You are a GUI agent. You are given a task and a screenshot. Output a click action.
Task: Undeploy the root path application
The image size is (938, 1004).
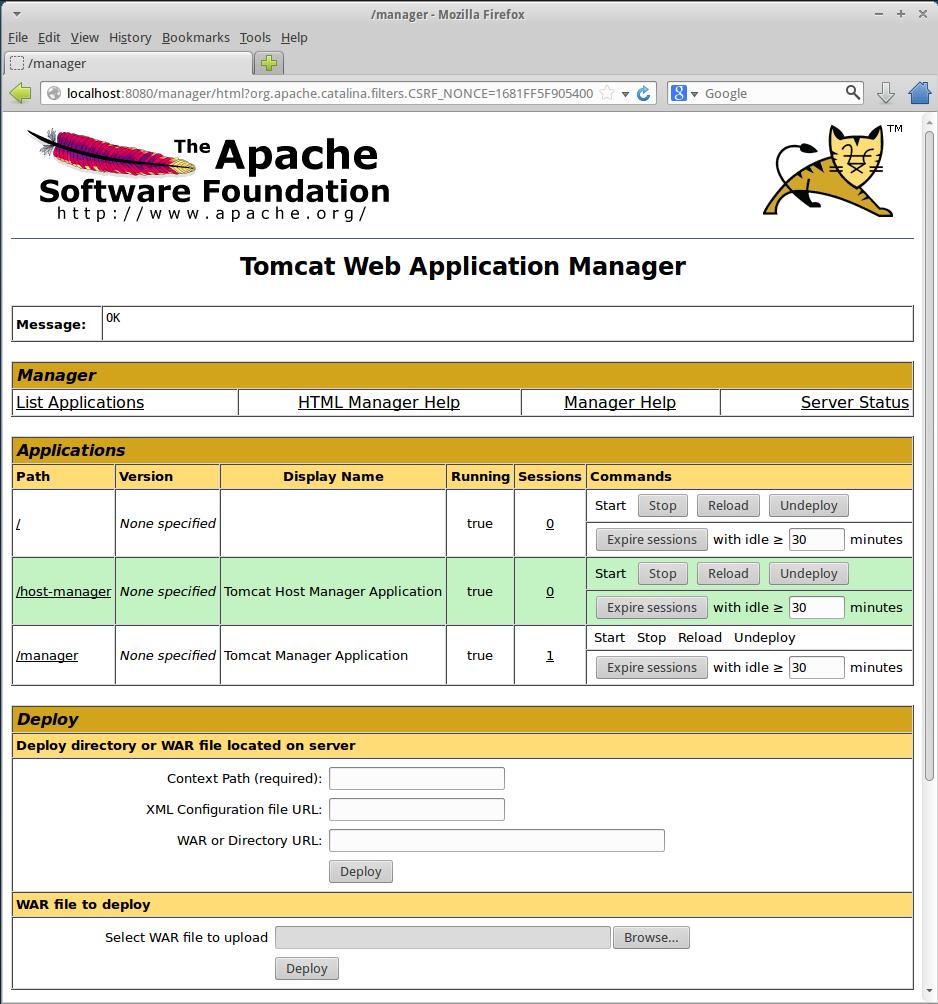click(808, 506)
